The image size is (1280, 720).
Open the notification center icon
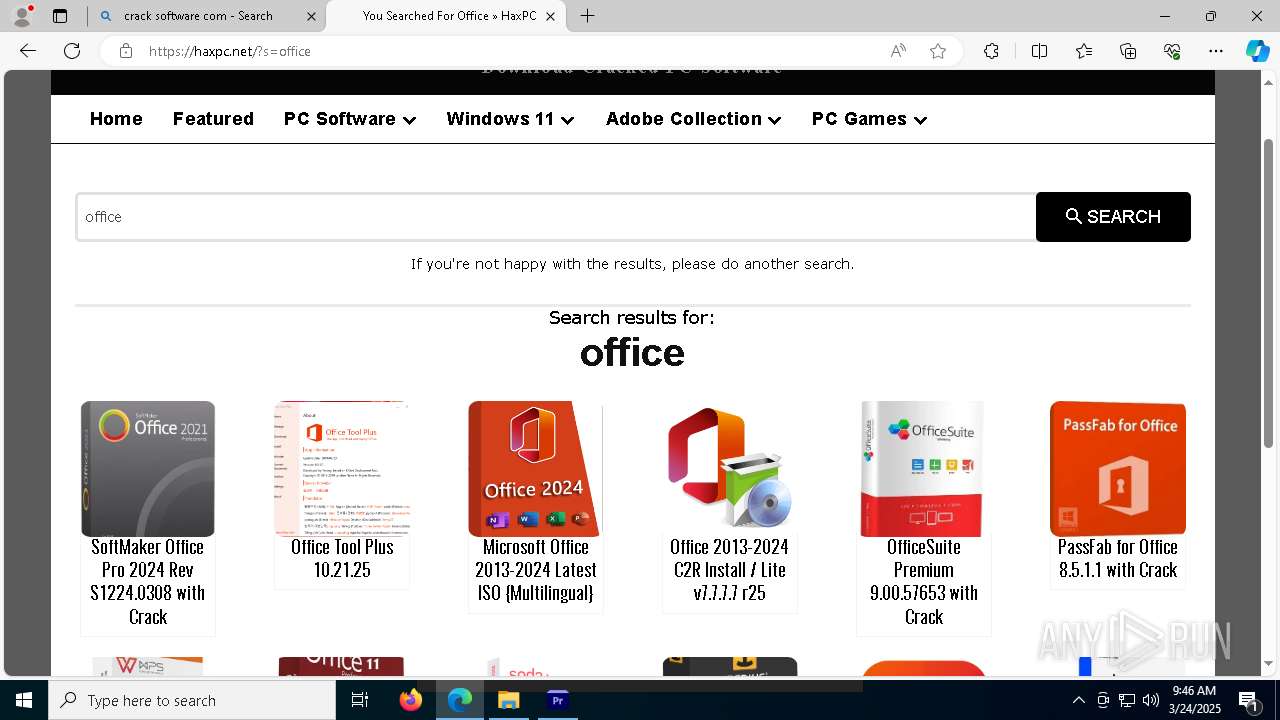pyautogui.click(x=1249, y=700)
